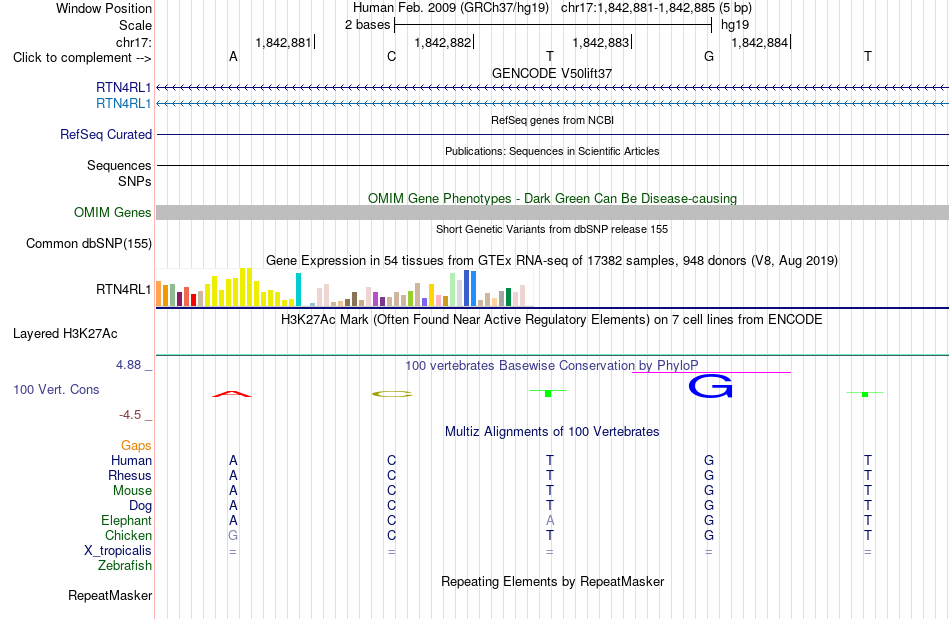The width and height of the screenshot is (950, 619).
Task: Click the Chicken G mismatch base
Action: [233, 535]
